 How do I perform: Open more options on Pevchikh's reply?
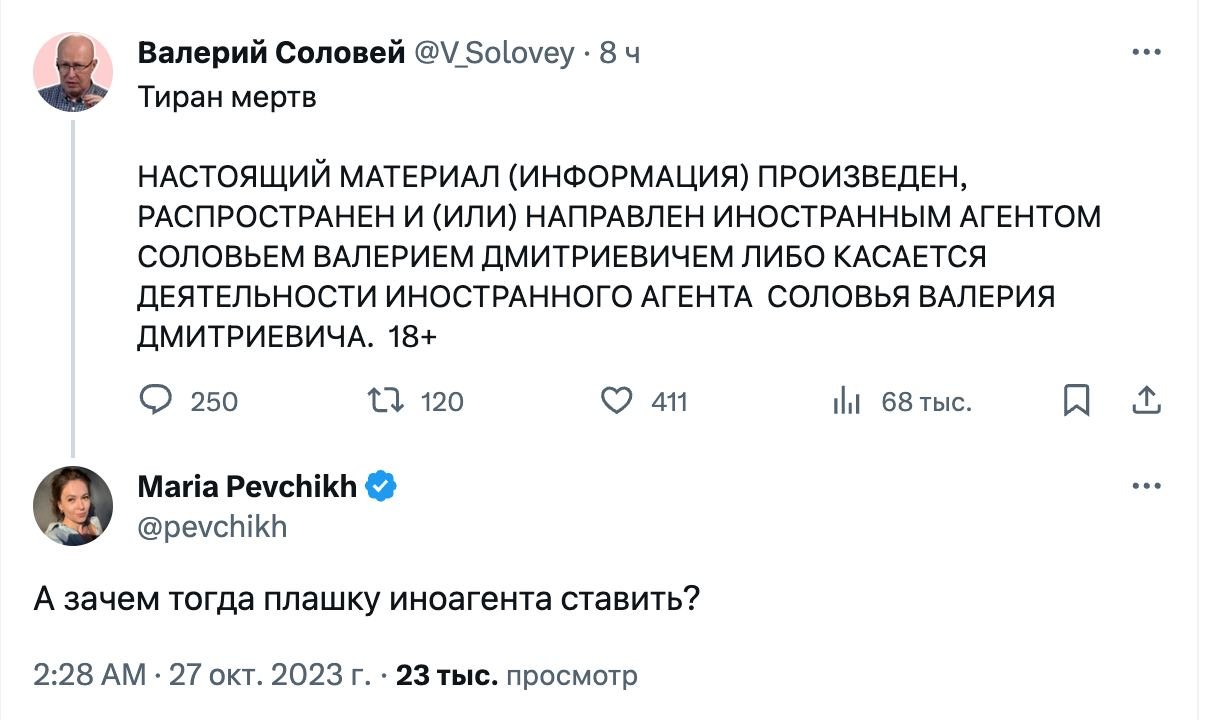[x=1145, y=487]
